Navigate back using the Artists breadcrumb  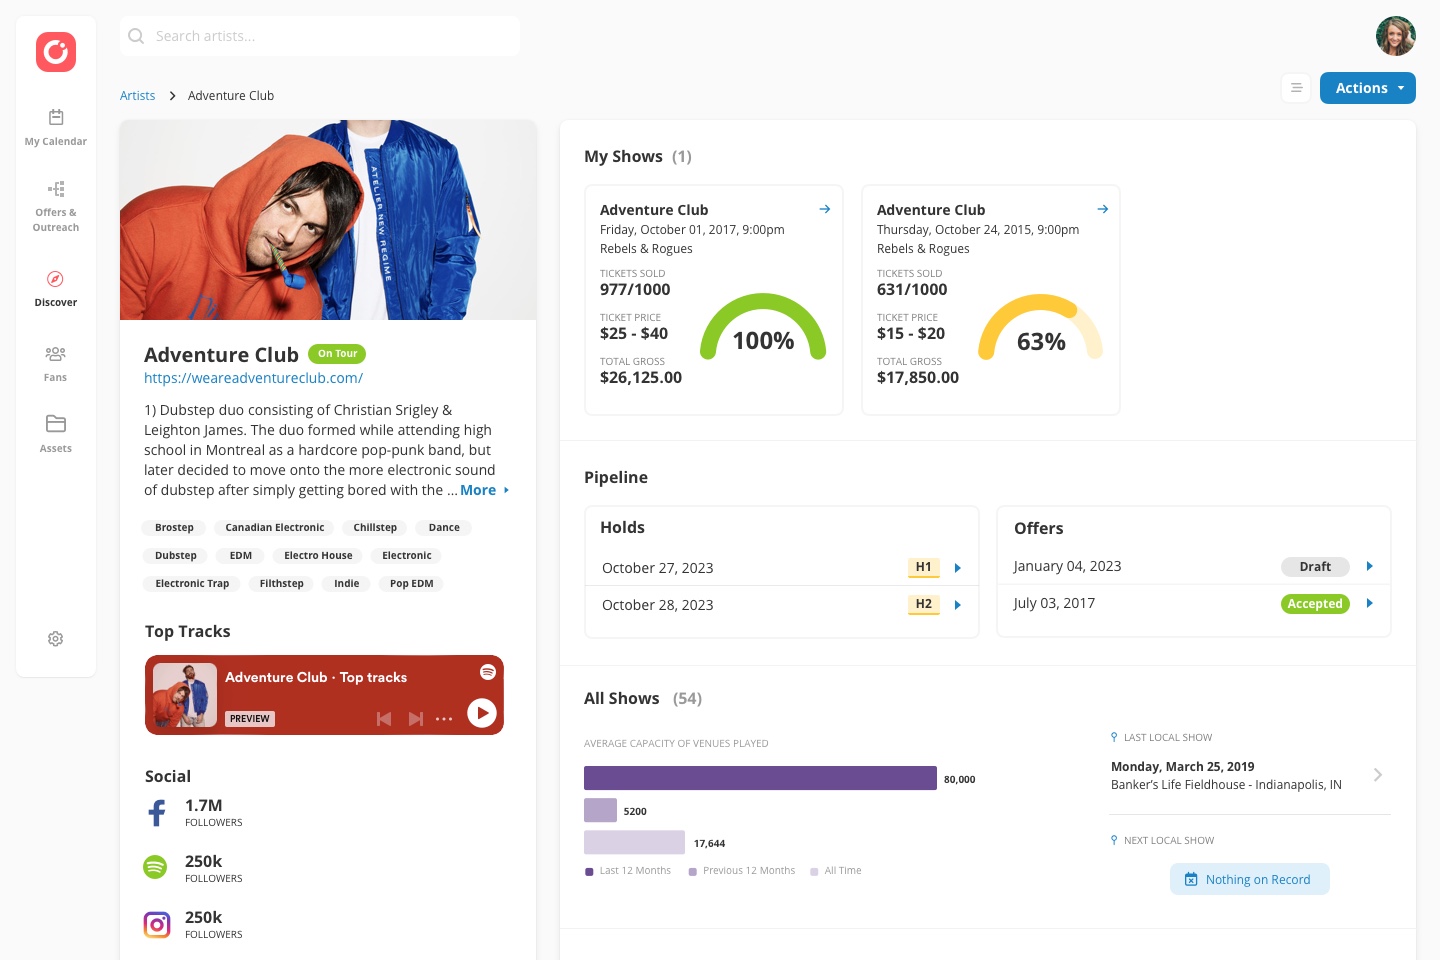click(137, 95)
